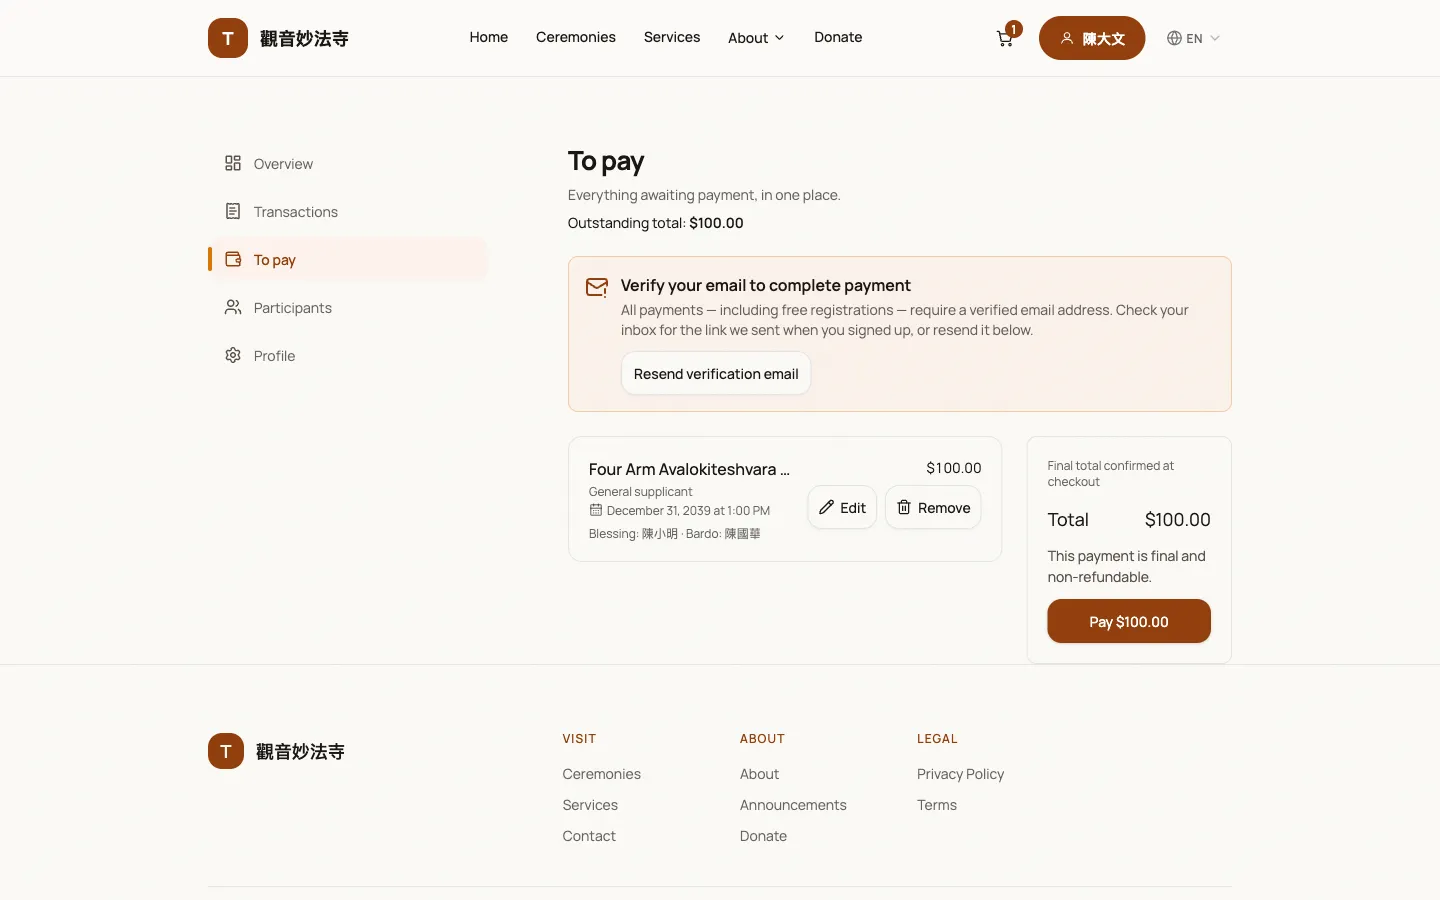Click the item price $100.00
This screenshot has height=900, width=1440.
(x=954, y=468)
